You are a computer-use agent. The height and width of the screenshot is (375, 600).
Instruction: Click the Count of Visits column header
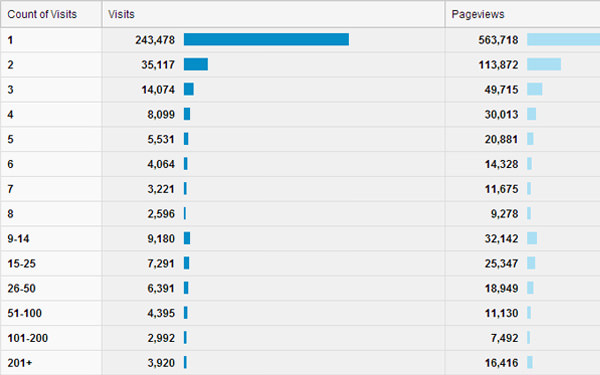(42, 14)
